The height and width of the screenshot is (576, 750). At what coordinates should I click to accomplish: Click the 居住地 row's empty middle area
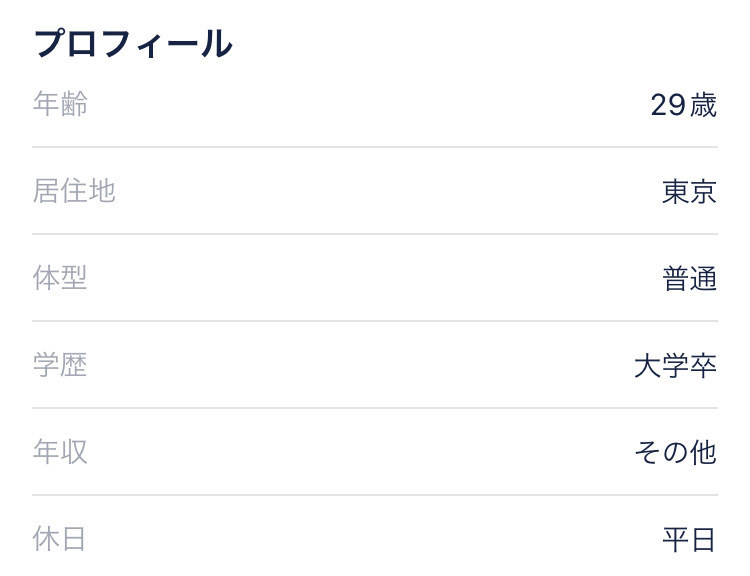(x=388, y=191)
